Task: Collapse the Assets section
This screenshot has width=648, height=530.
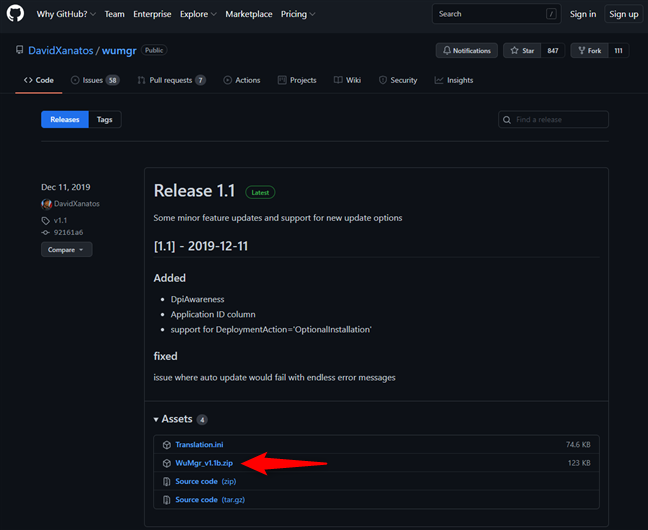Action: point(173,419)
